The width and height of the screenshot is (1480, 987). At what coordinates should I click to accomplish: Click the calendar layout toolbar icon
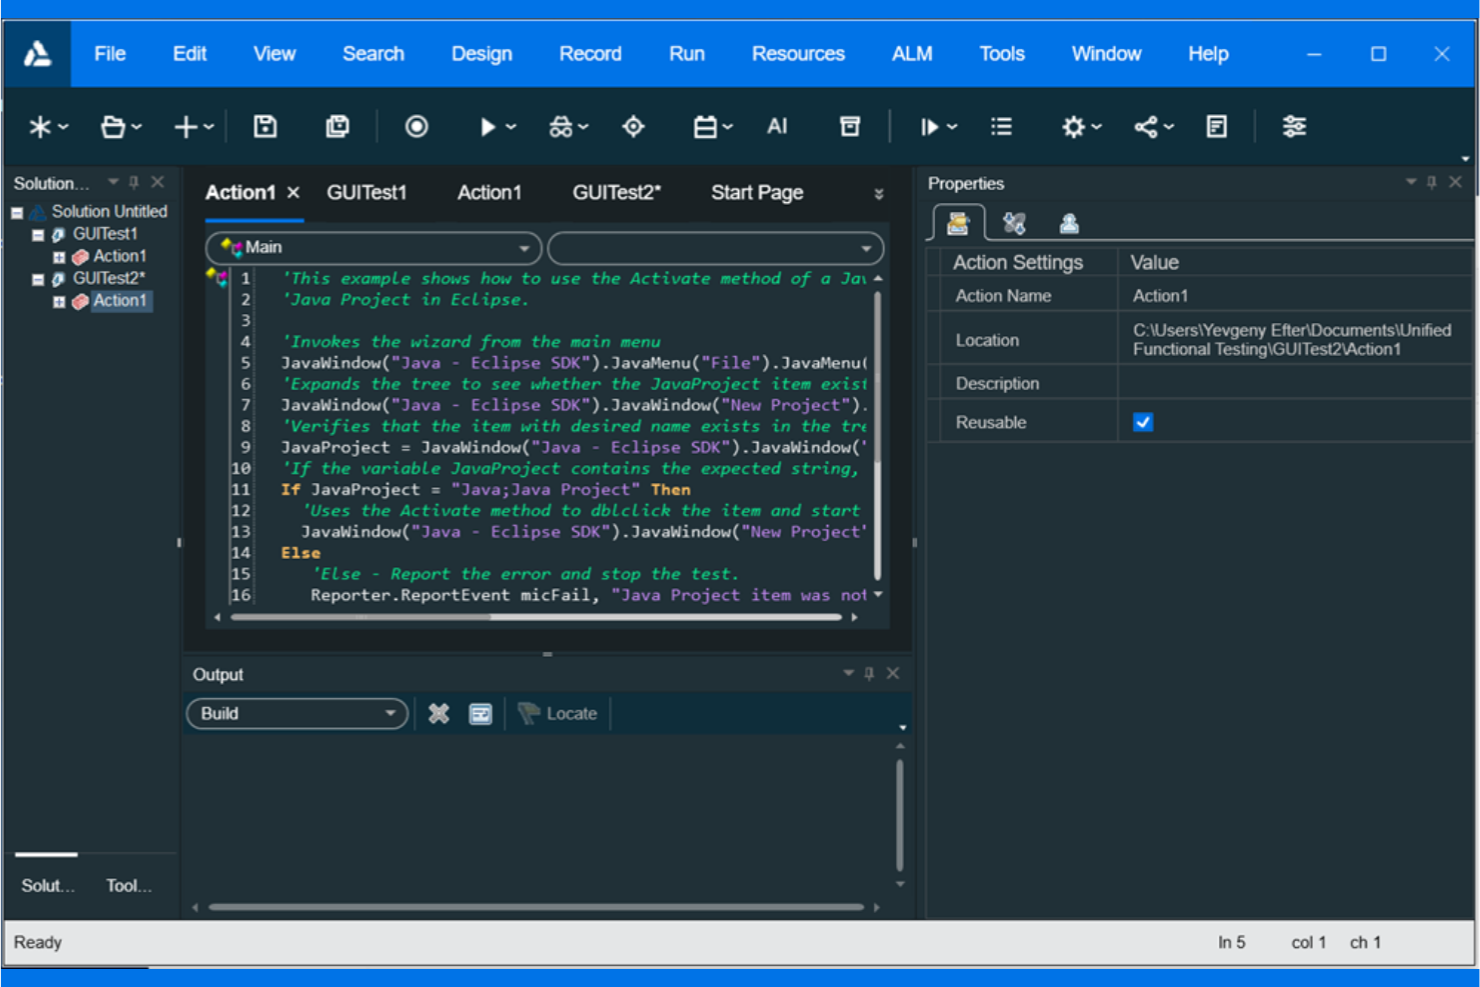705,127
